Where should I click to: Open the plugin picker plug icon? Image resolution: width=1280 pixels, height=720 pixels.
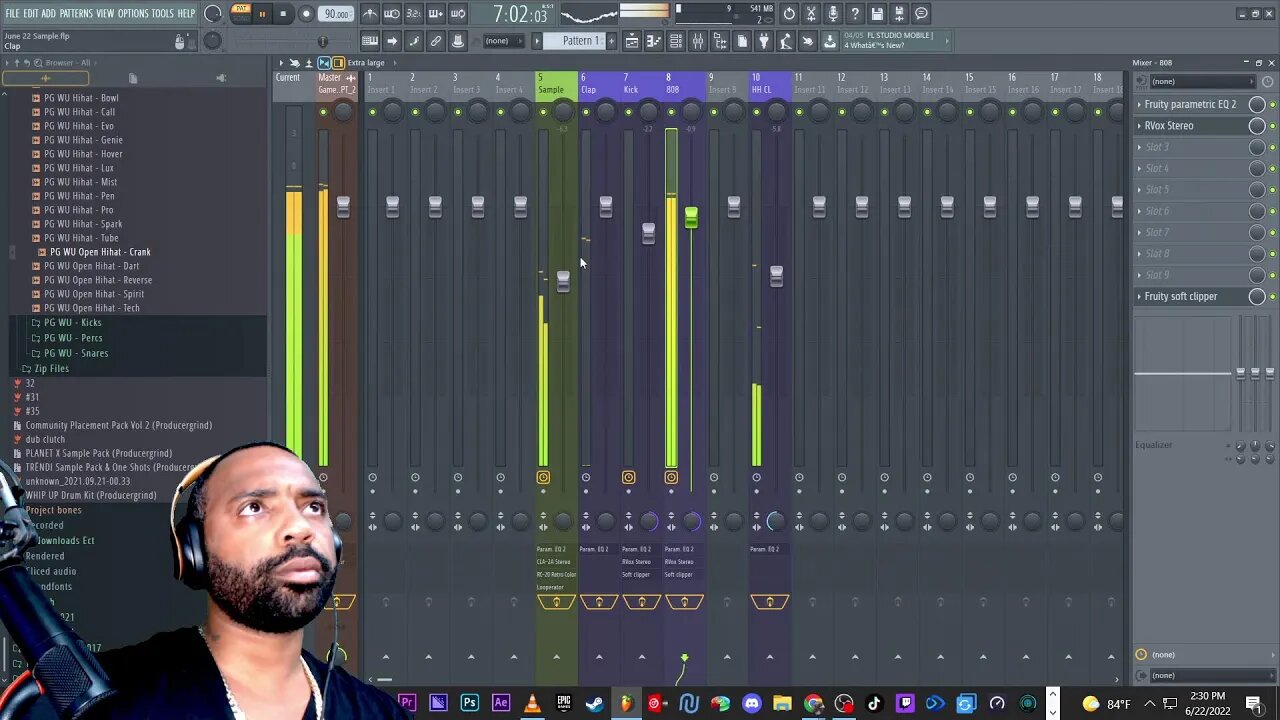(764, 41)
